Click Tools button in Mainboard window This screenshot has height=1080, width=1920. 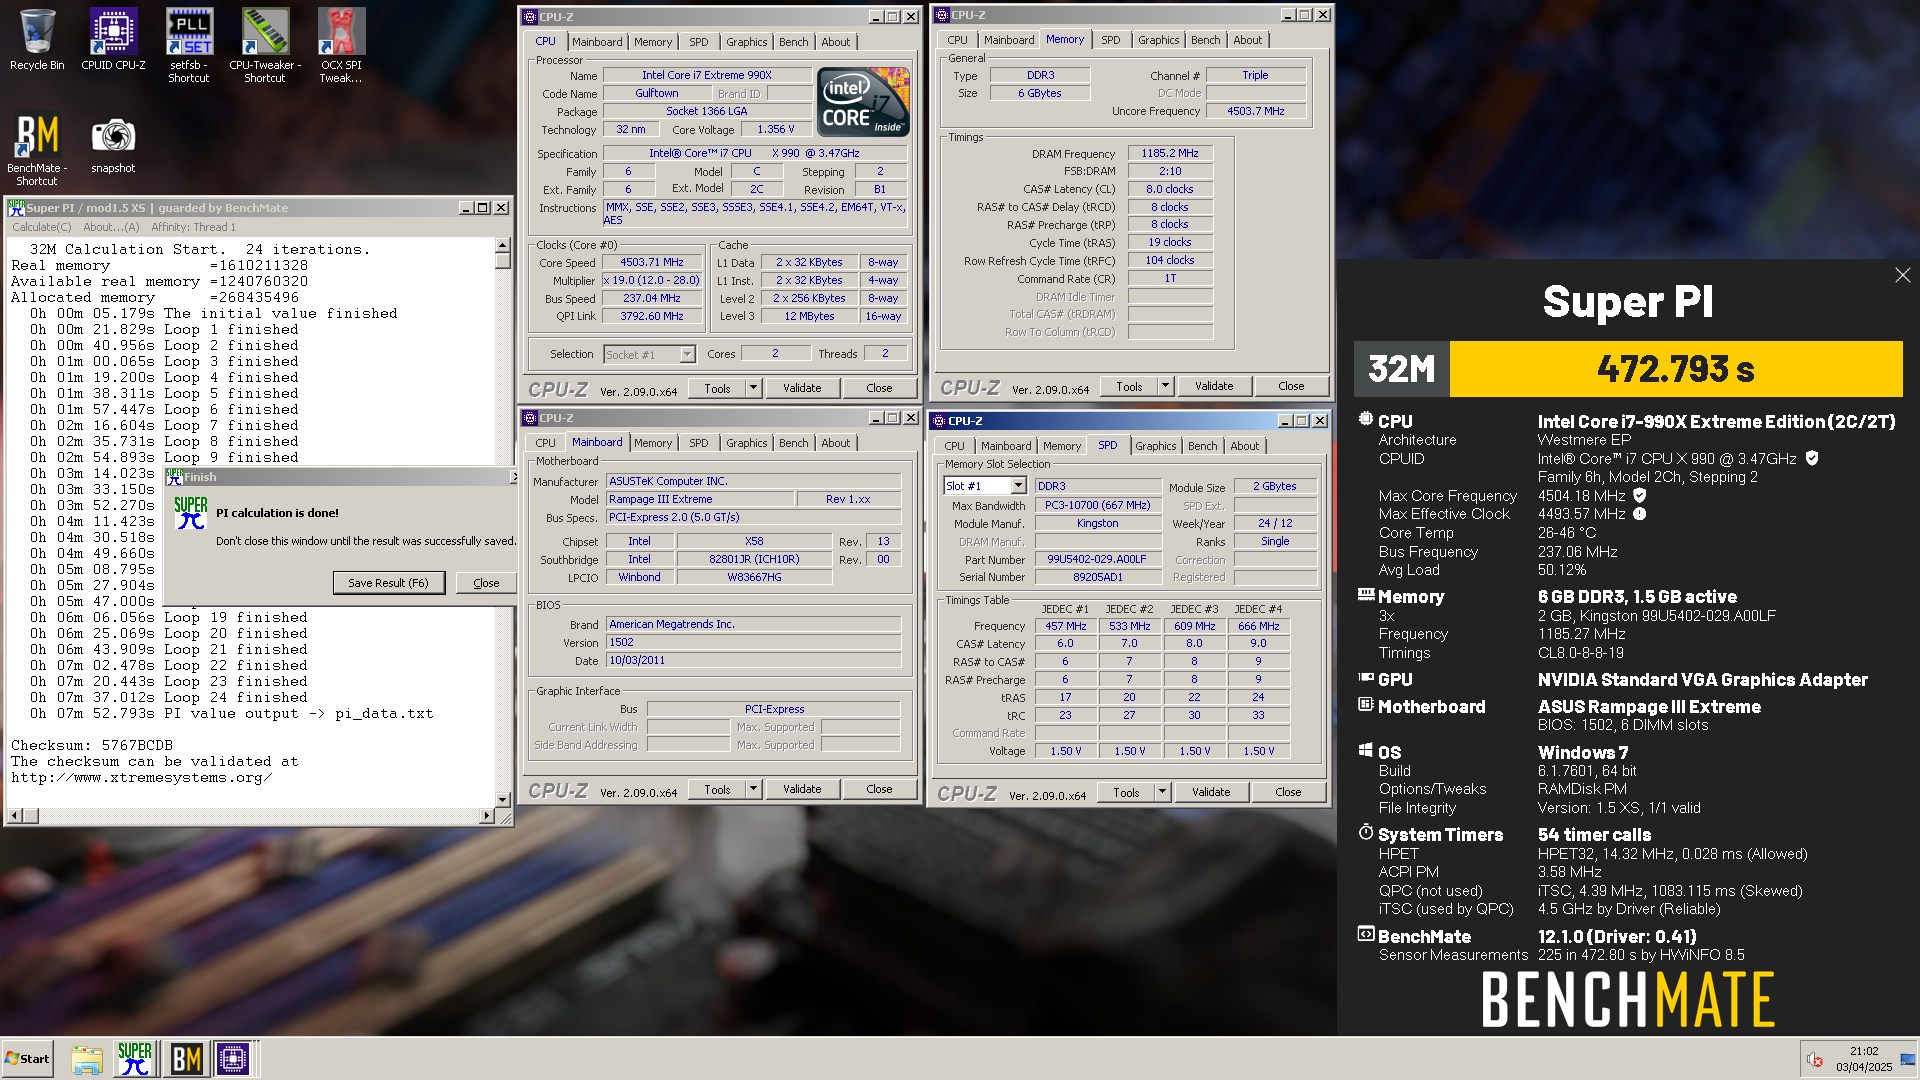click(x=717, y=789)
